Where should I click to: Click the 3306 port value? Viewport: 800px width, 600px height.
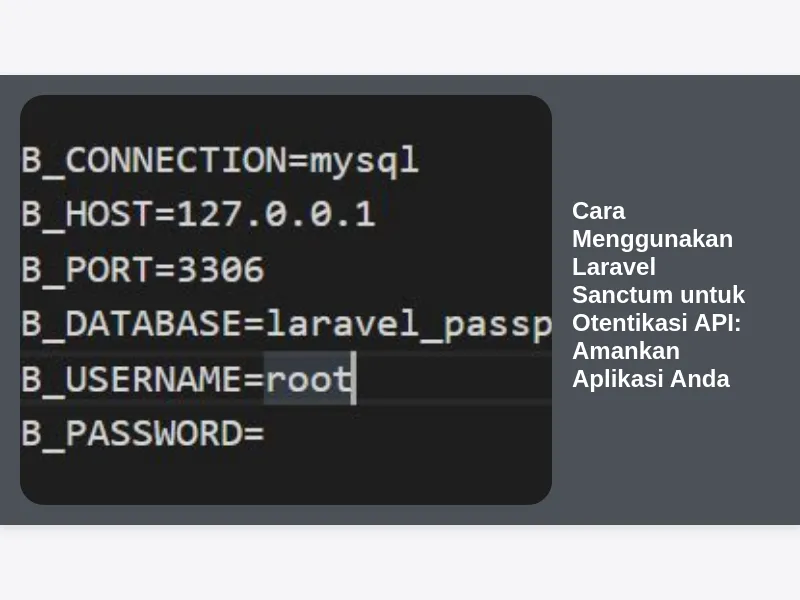coord(220,269)
